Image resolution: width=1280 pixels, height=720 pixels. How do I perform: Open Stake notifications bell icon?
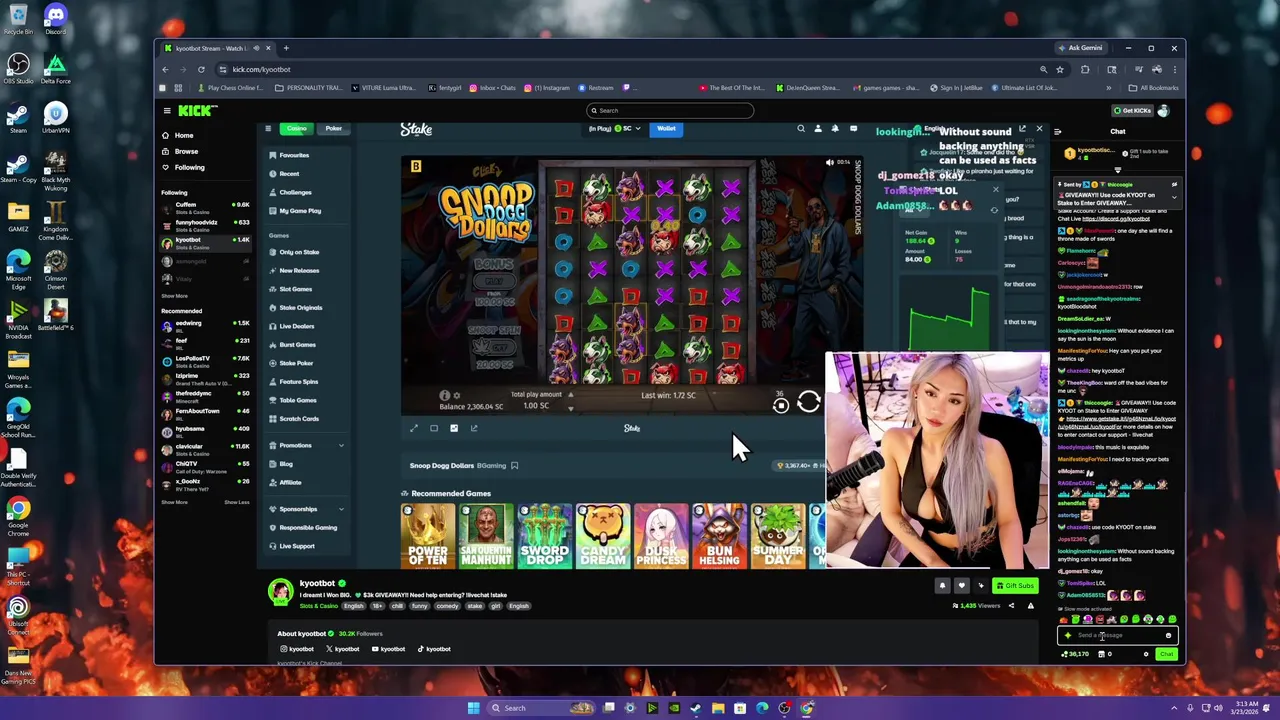pyautogui.click(x=835, y=129)
